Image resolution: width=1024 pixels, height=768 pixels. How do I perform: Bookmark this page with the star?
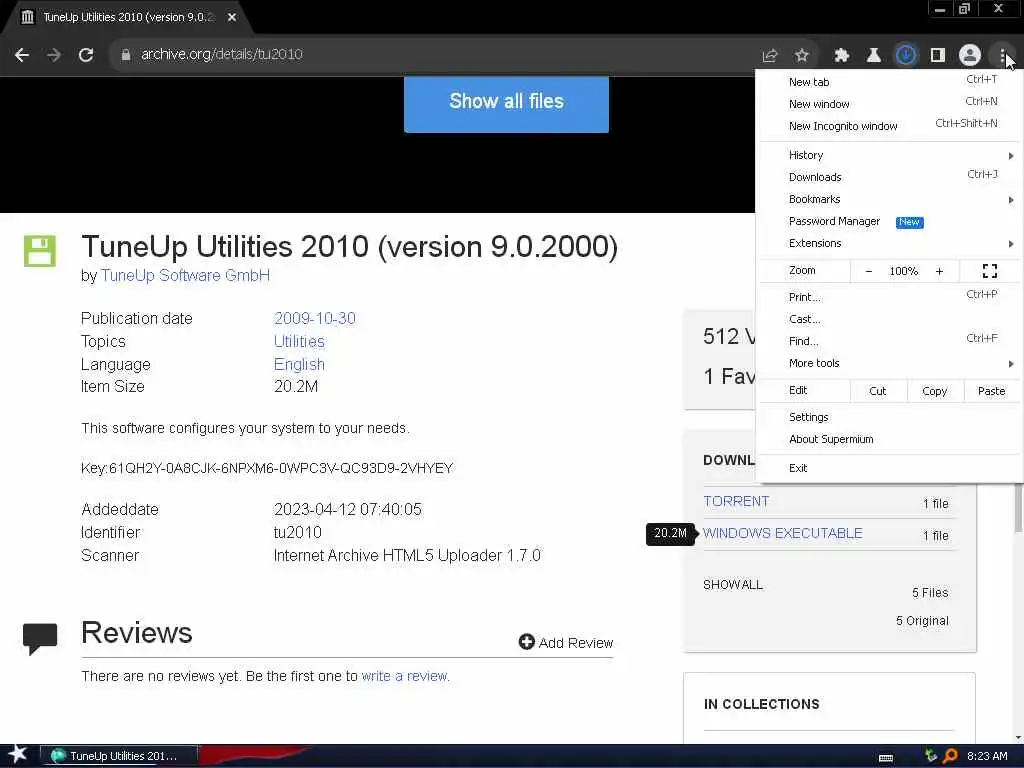802,56
